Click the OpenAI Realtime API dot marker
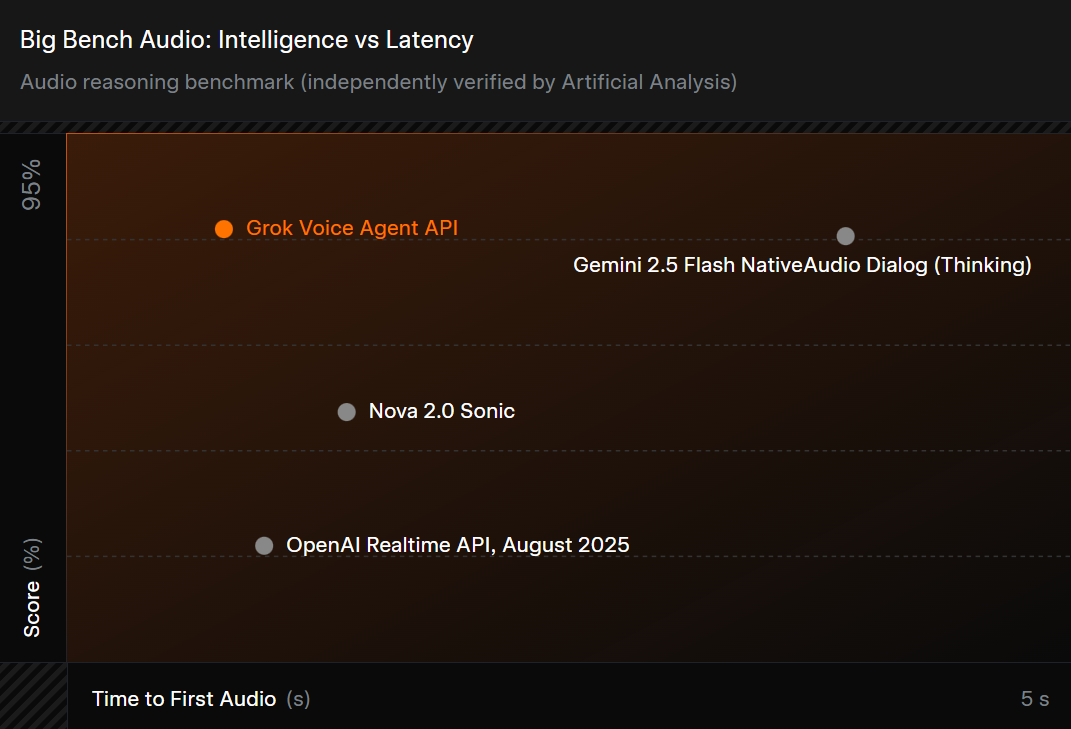Image resolution: width=1071 pixels, height=729 pixels. pyautogui.click(x=264, y=545)
